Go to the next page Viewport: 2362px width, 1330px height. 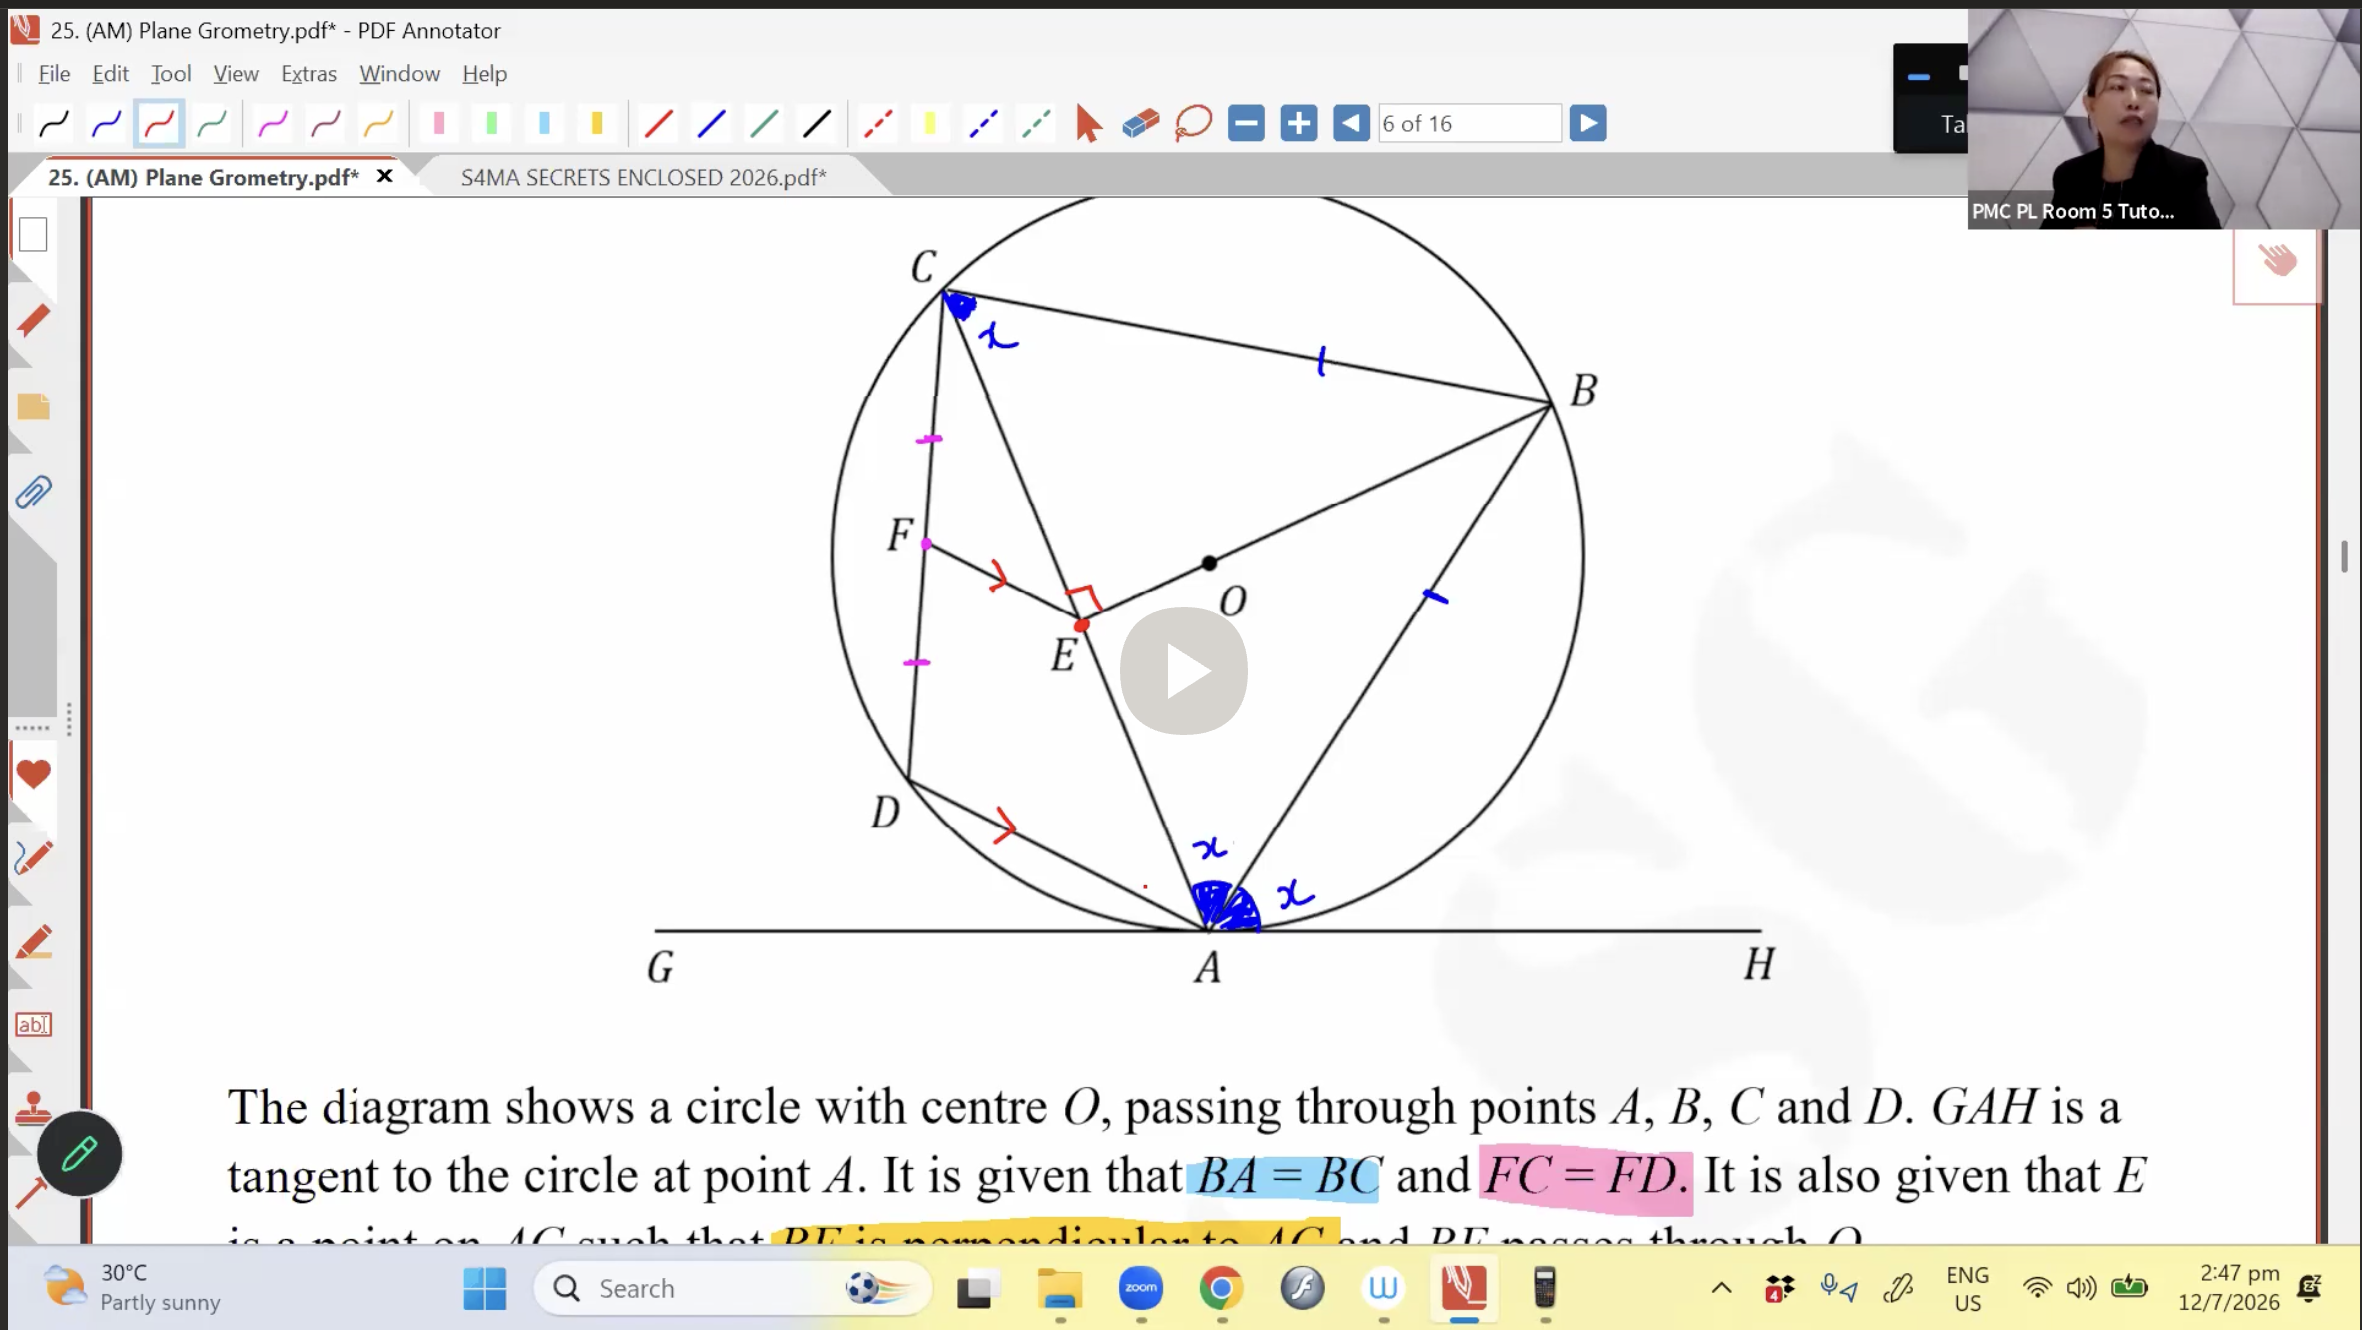(1588, 124)
